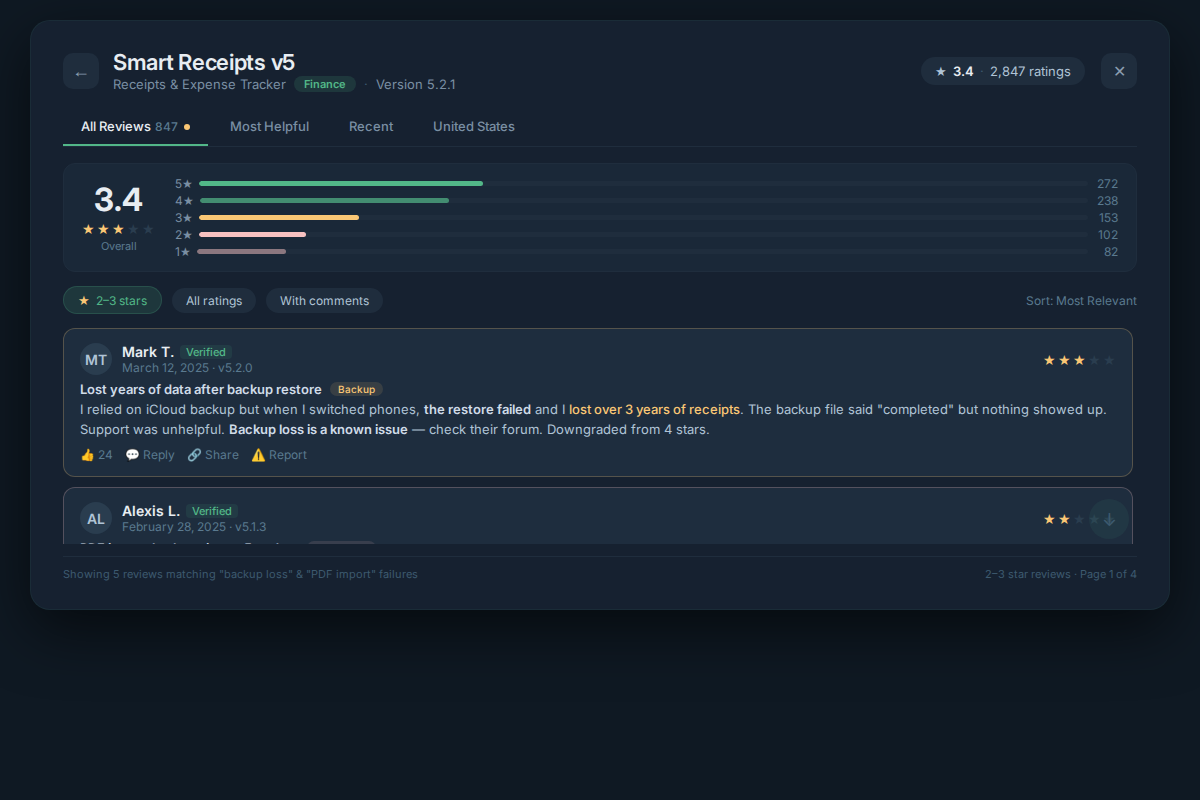
Task: Select the All Reviews tab
Action: [135, 127]
